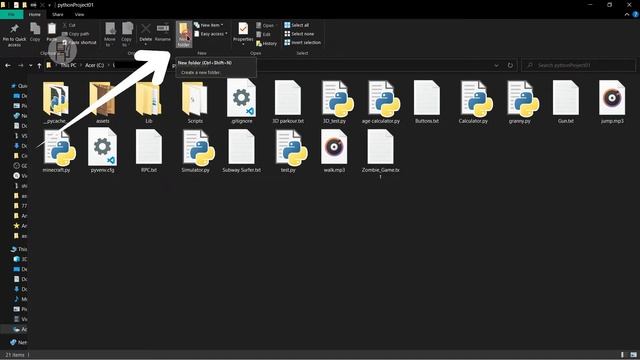Screen dimensions: 640x360
Task: Select the Lib folder
Action: point(149,103)
